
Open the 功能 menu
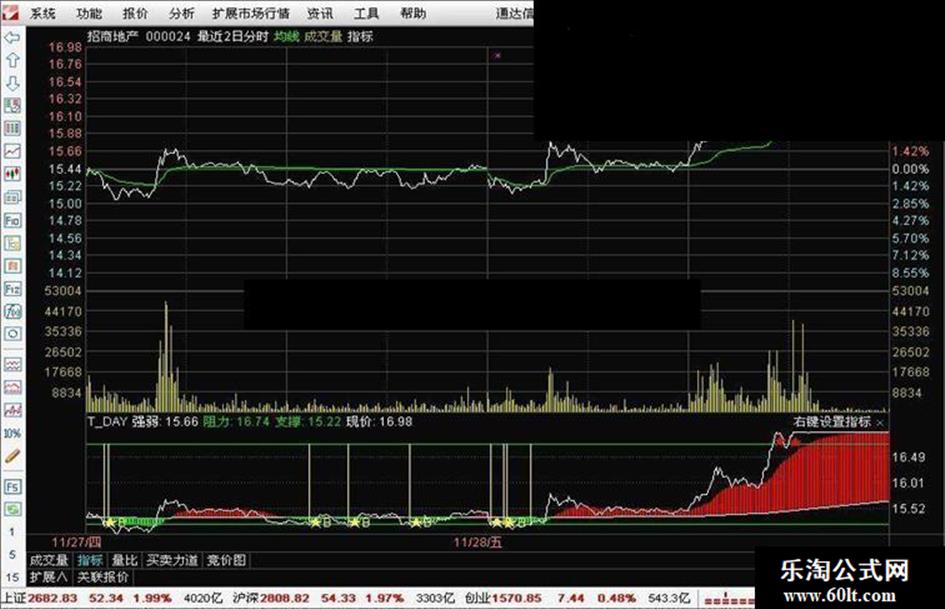89,13
